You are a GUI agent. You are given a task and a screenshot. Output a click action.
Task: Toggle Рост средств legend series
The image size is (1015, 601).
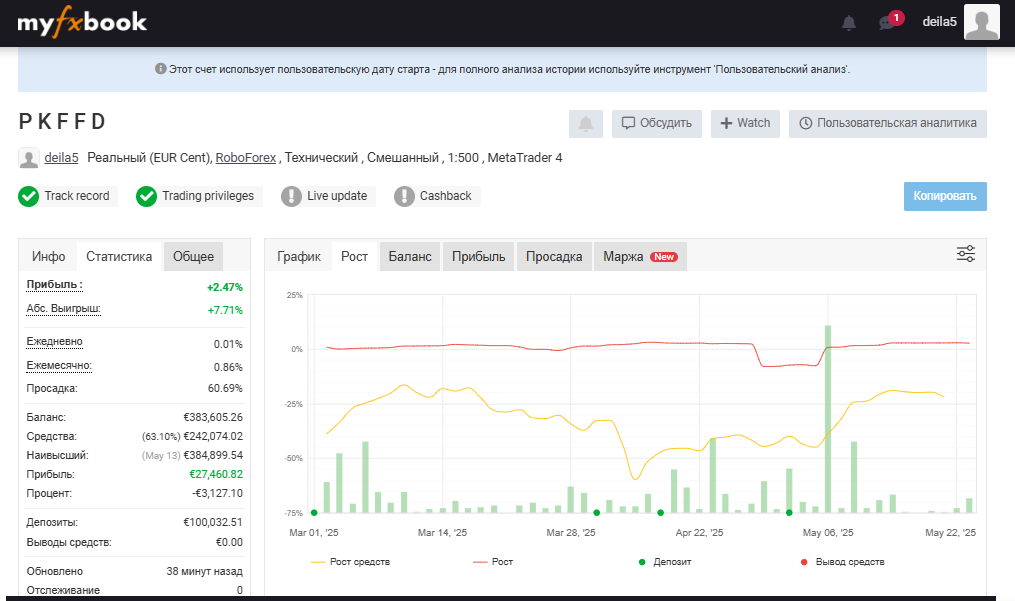(x=350, y=561)
